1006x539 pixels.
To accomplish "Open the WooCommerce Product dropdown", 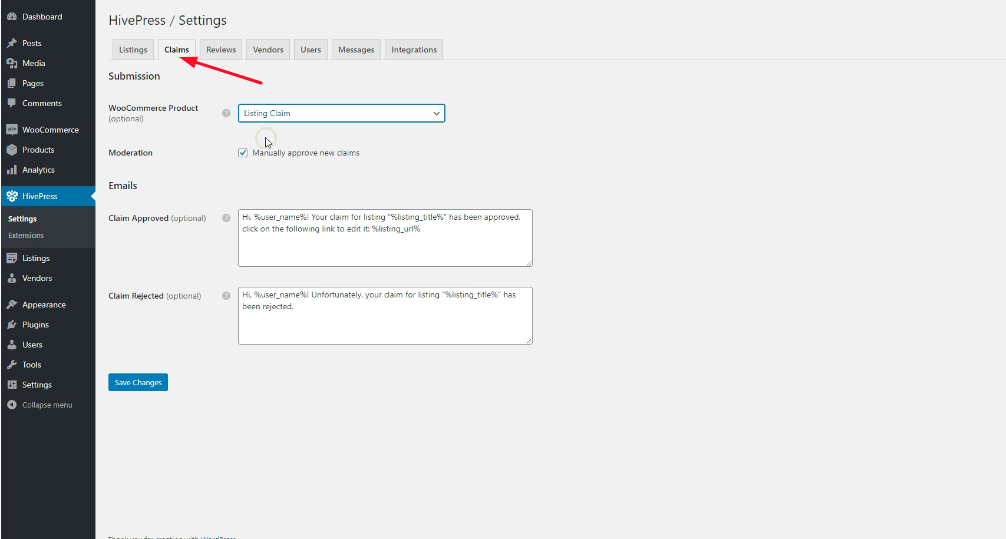I will (x=341, y=113).
